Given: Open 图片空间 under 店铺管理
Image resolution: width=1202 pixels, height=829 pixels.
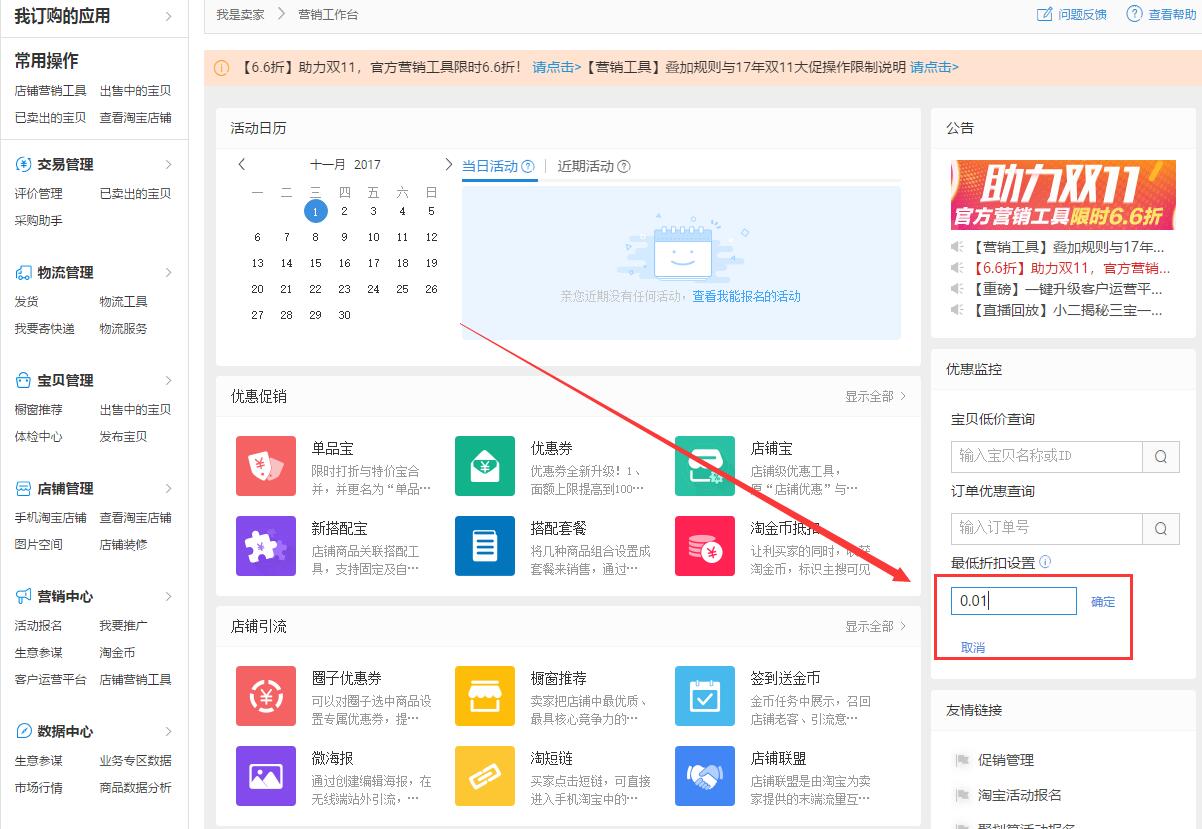Looking at the screenshot, I should pos(38,544).
